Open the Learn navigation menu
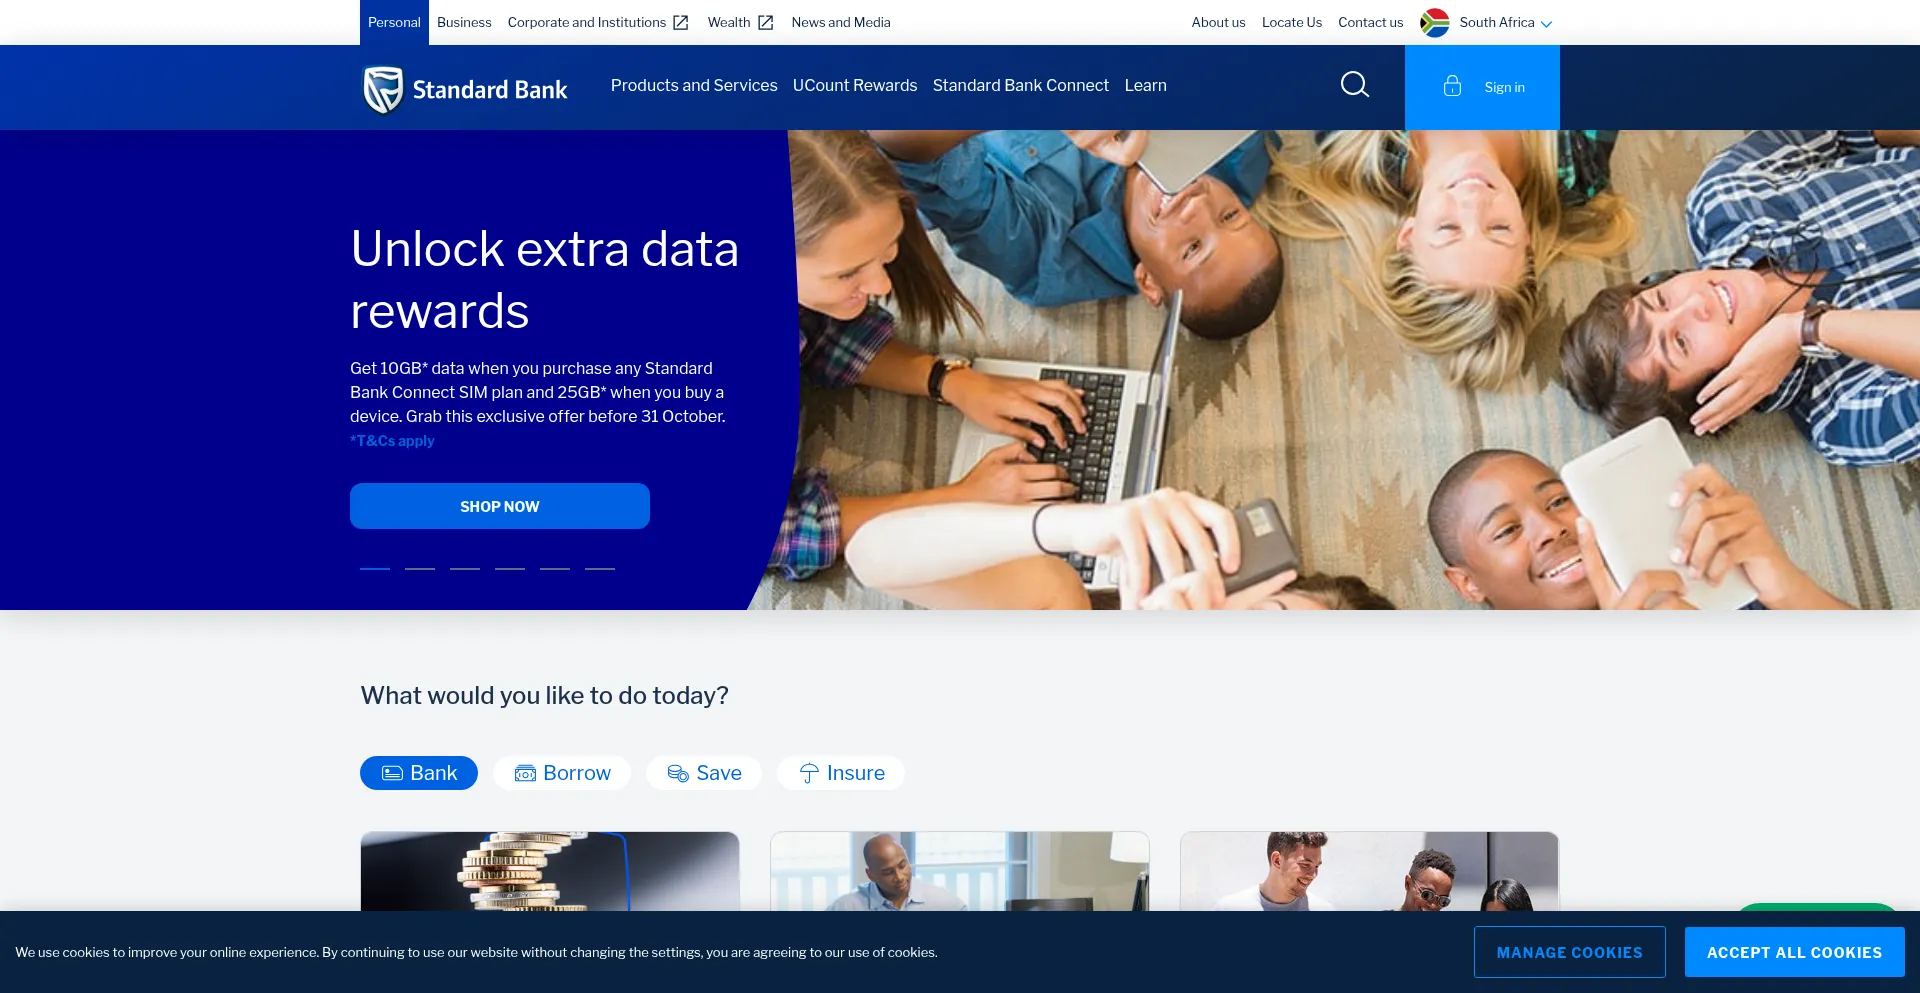The width and height of the screenshot is (1920, 993). (1145, 86)
